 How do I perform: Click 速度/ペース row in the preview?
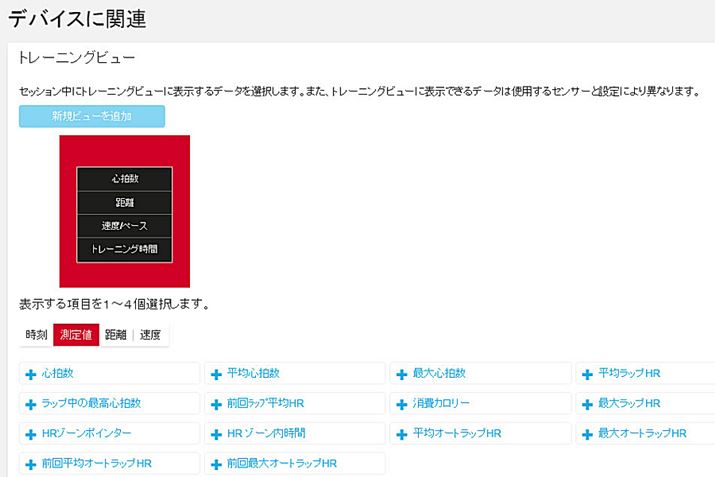[x=124, y=225]
